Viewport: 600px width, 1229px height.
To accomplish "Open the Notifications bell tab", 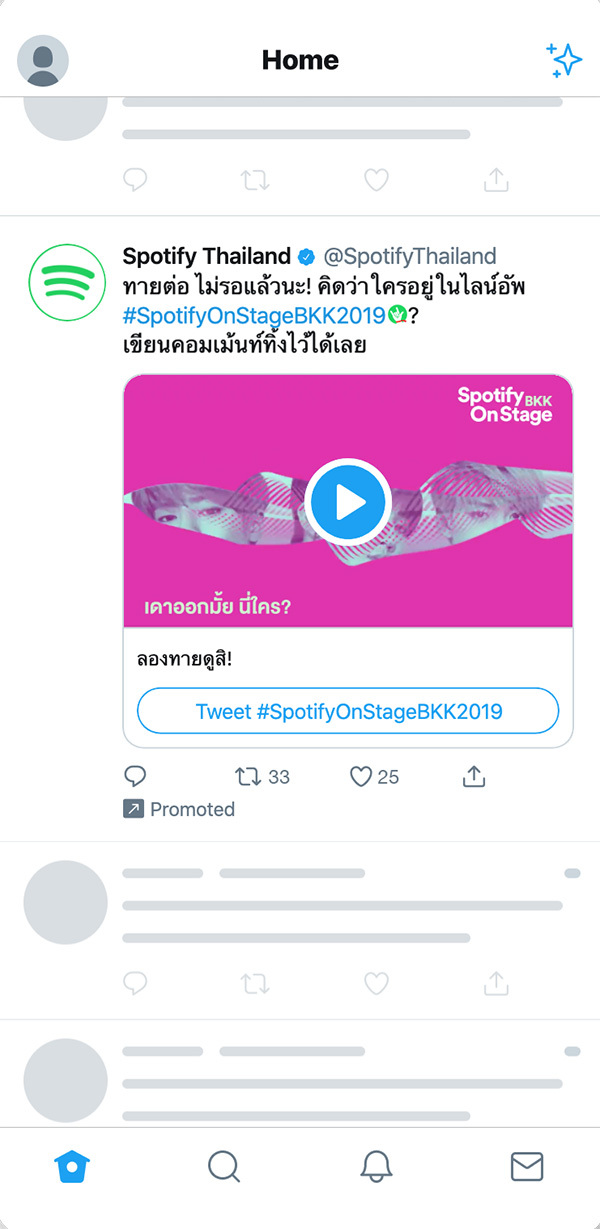I will point(376,1166).
